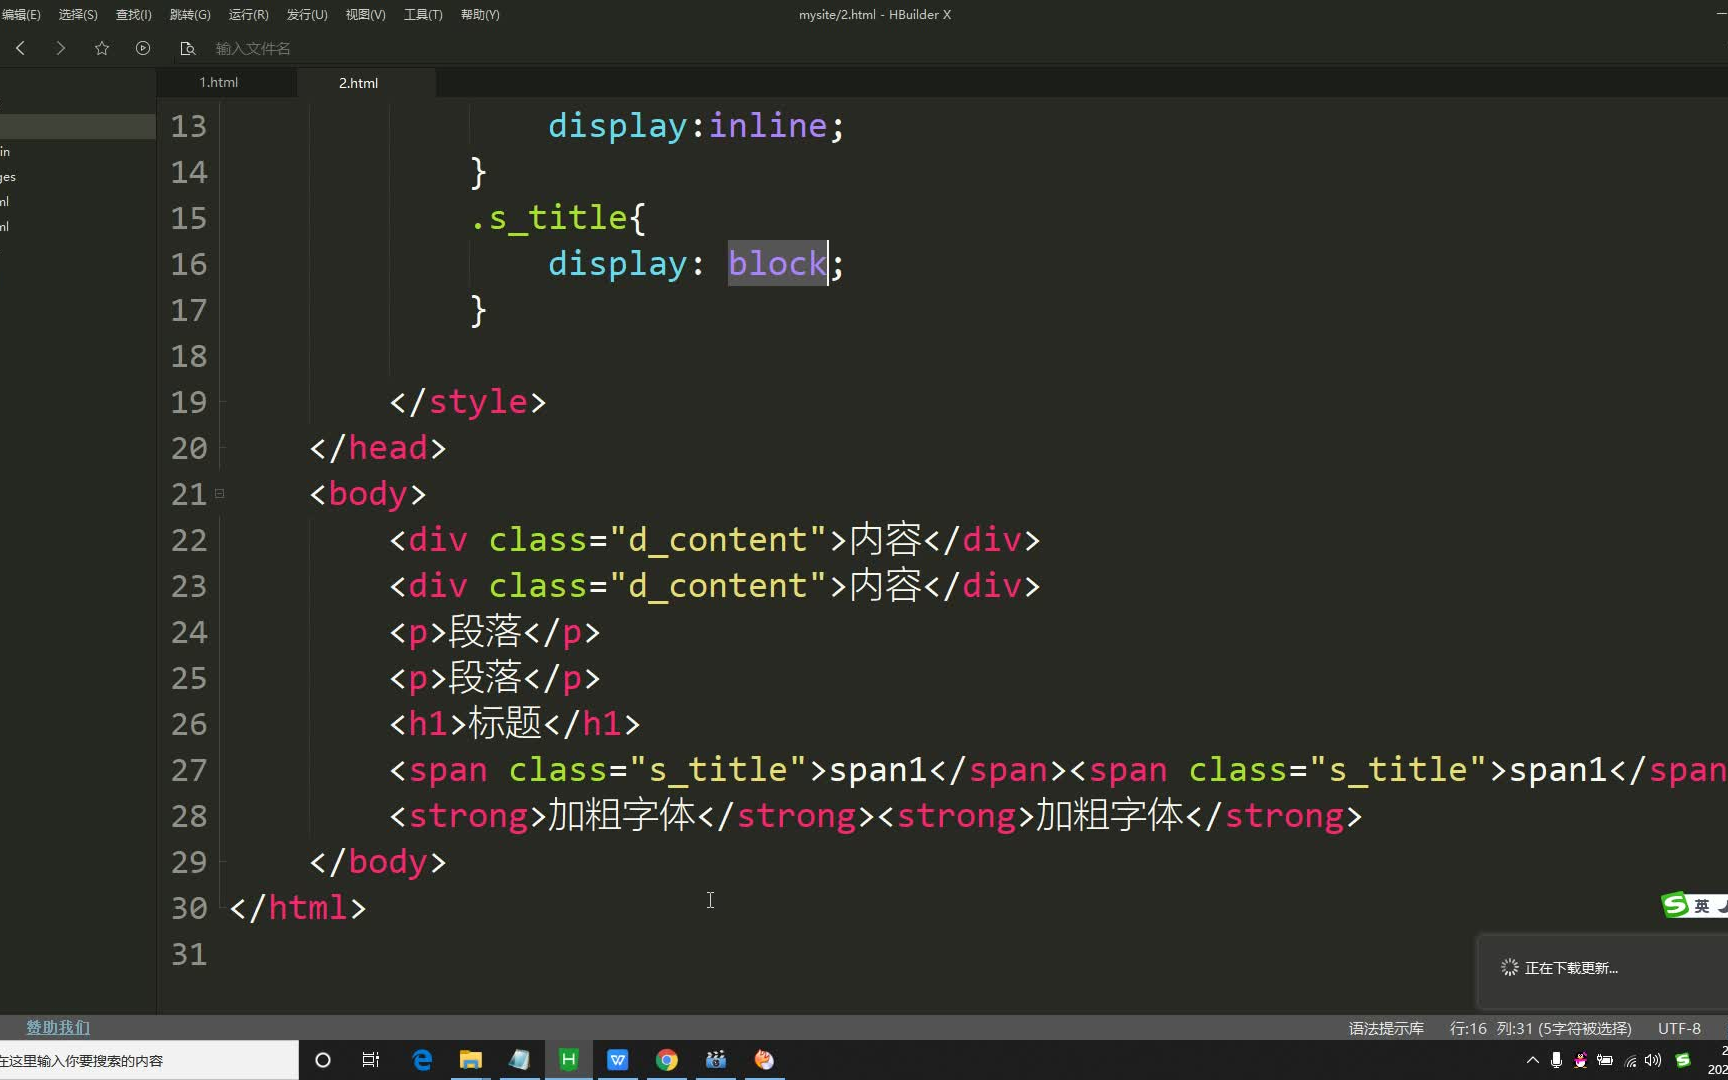Type-in field: click 输入文件名 box
Image resolution: width=1728 pixels, height=1080 pixels.
tap(253, 48)
